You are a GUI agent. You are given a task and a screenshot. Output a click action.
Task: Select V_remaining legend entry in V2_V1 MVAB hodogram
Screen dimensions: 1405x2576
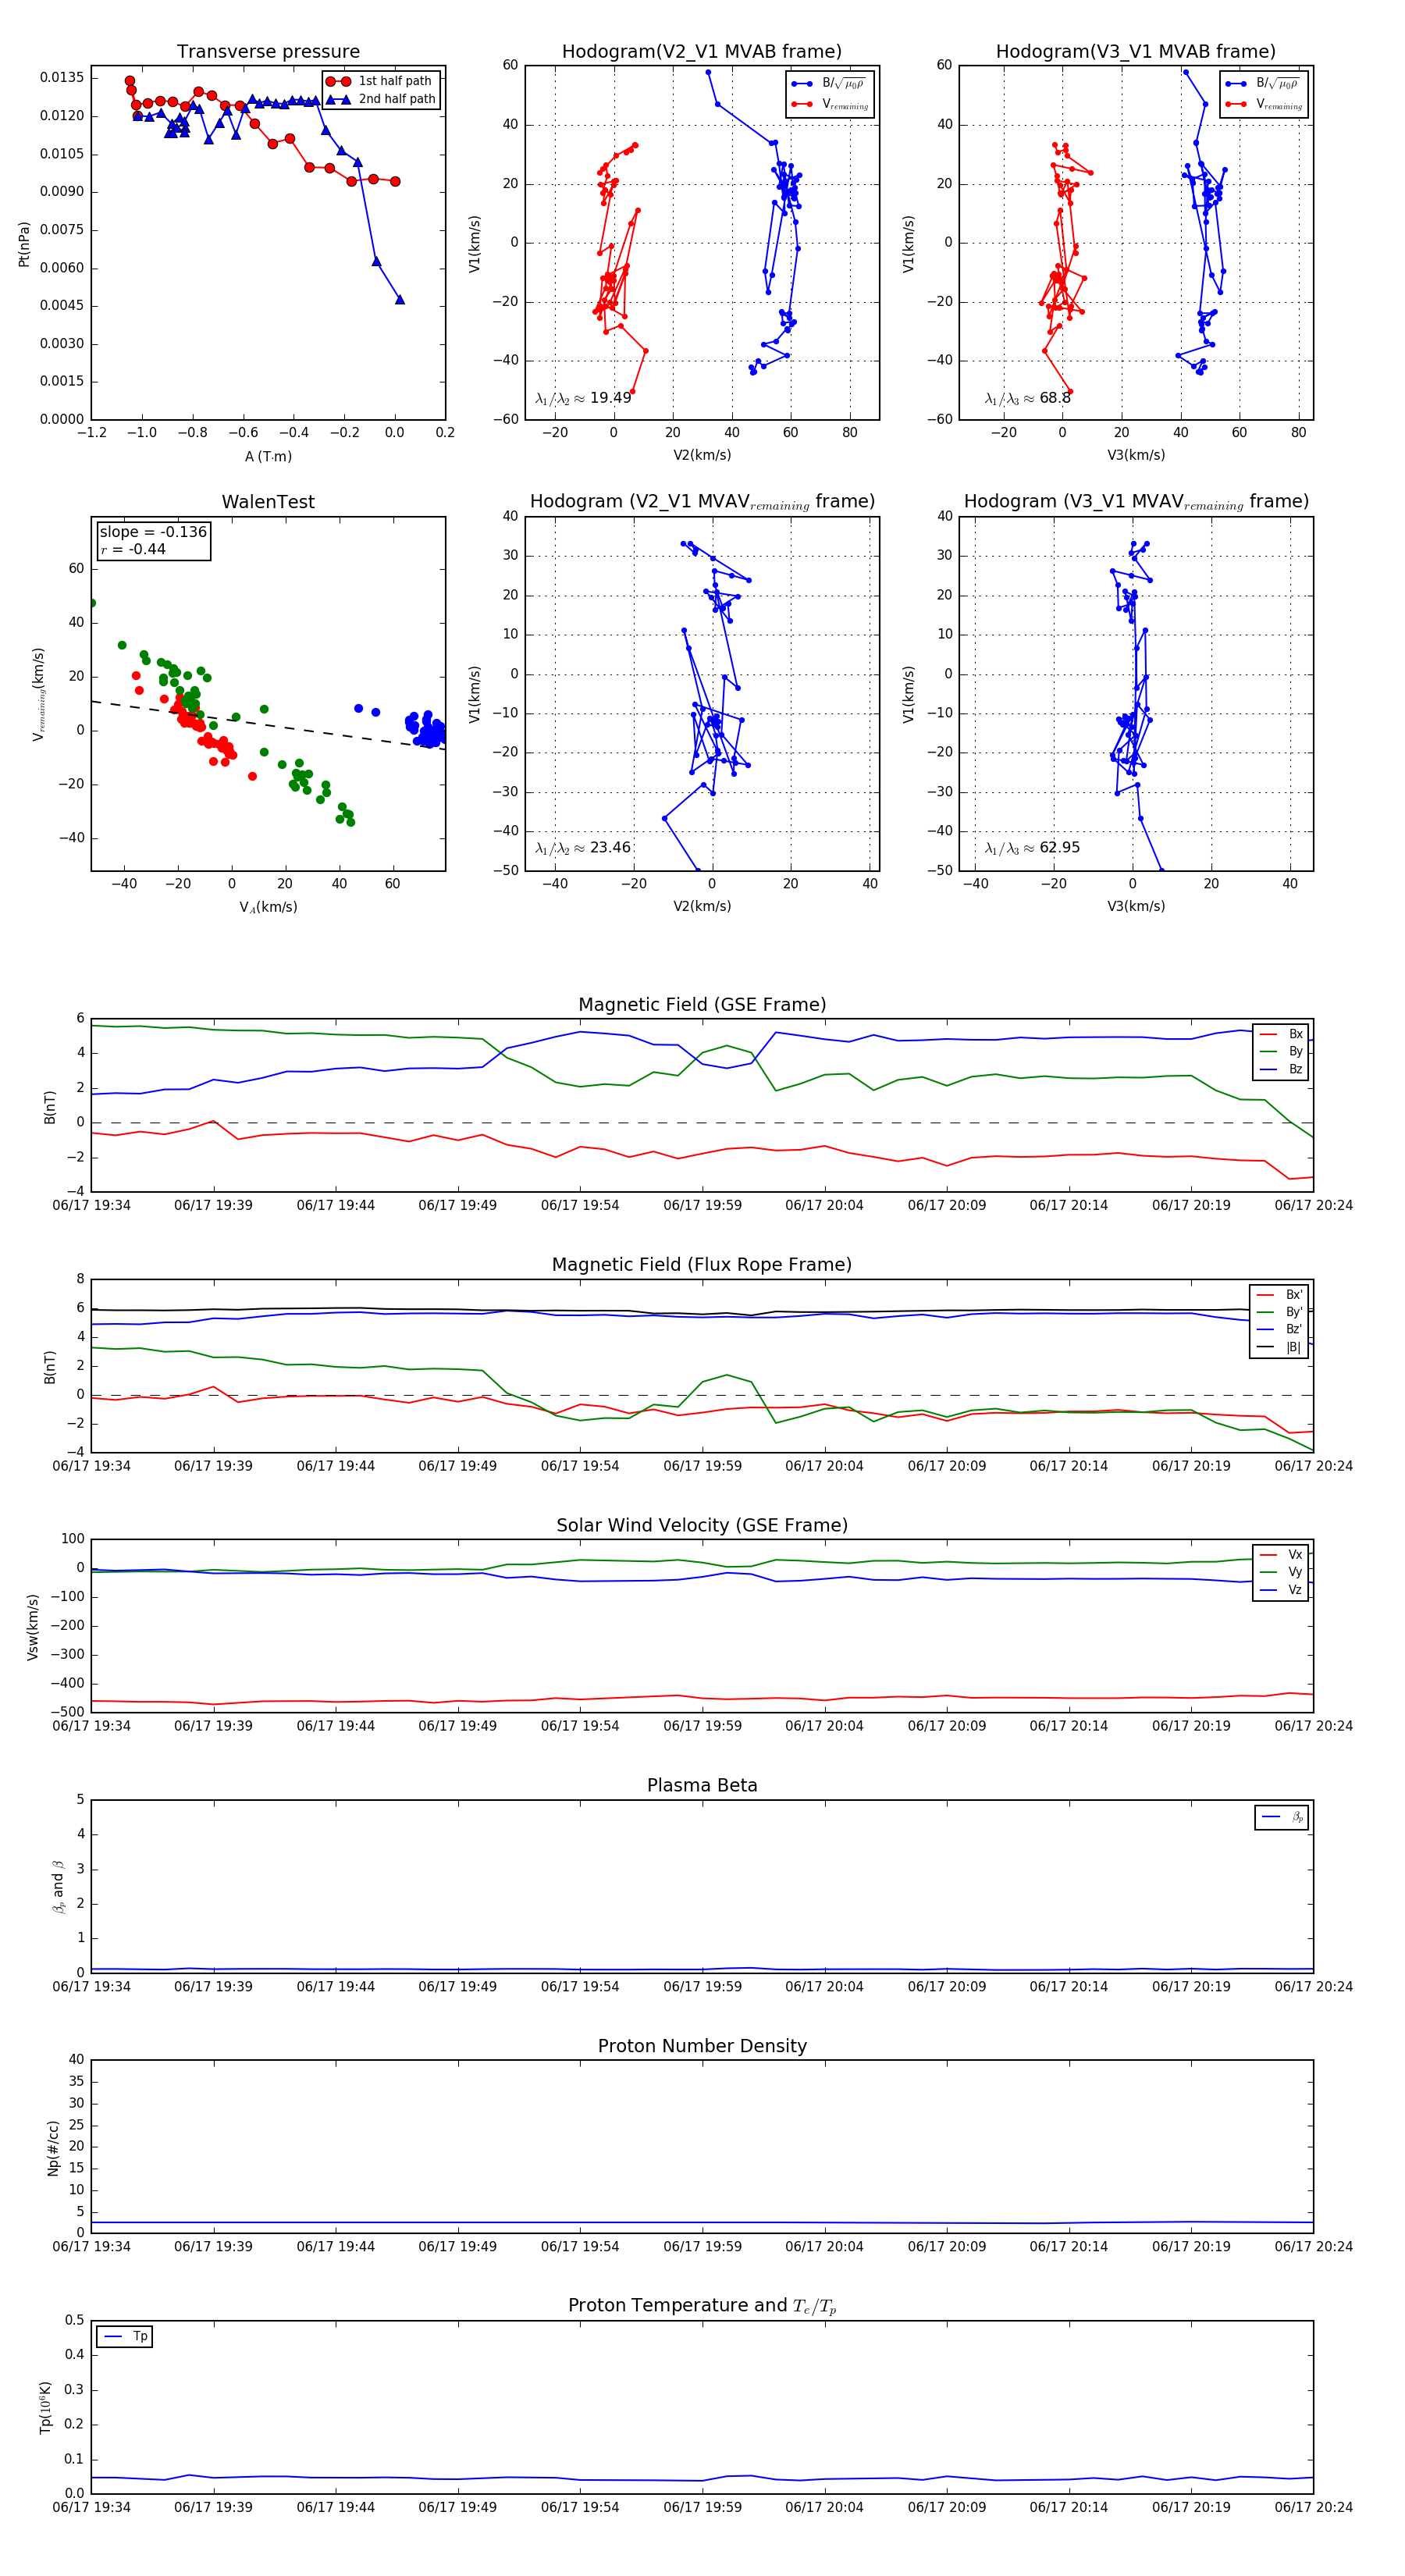pos(830,104)
